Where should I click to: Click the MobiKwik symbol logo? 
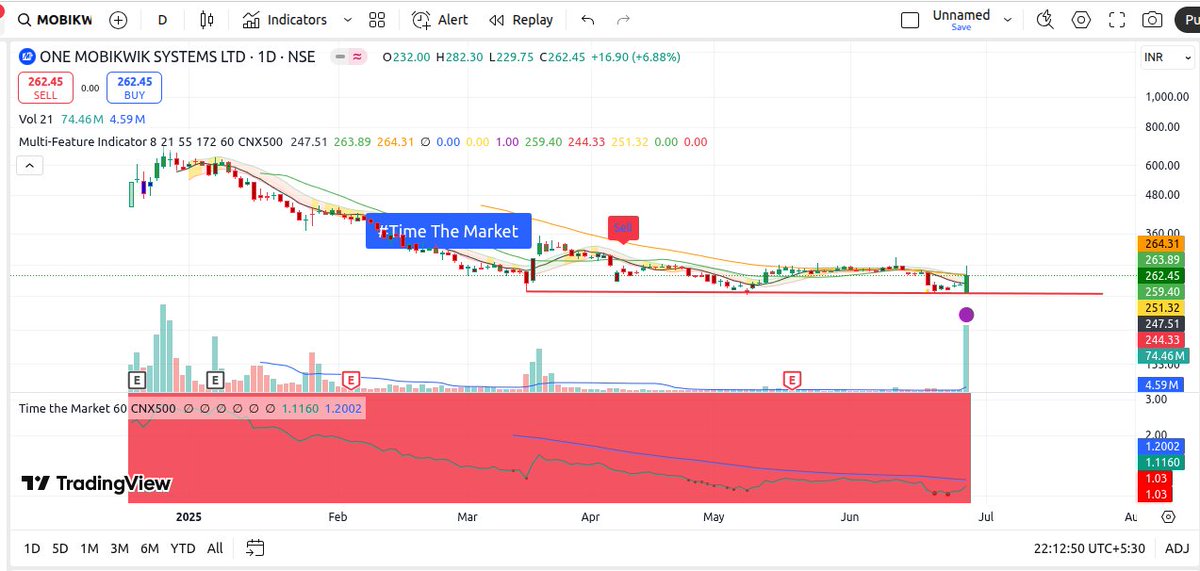pyautogui.click(x=28, y=57)
